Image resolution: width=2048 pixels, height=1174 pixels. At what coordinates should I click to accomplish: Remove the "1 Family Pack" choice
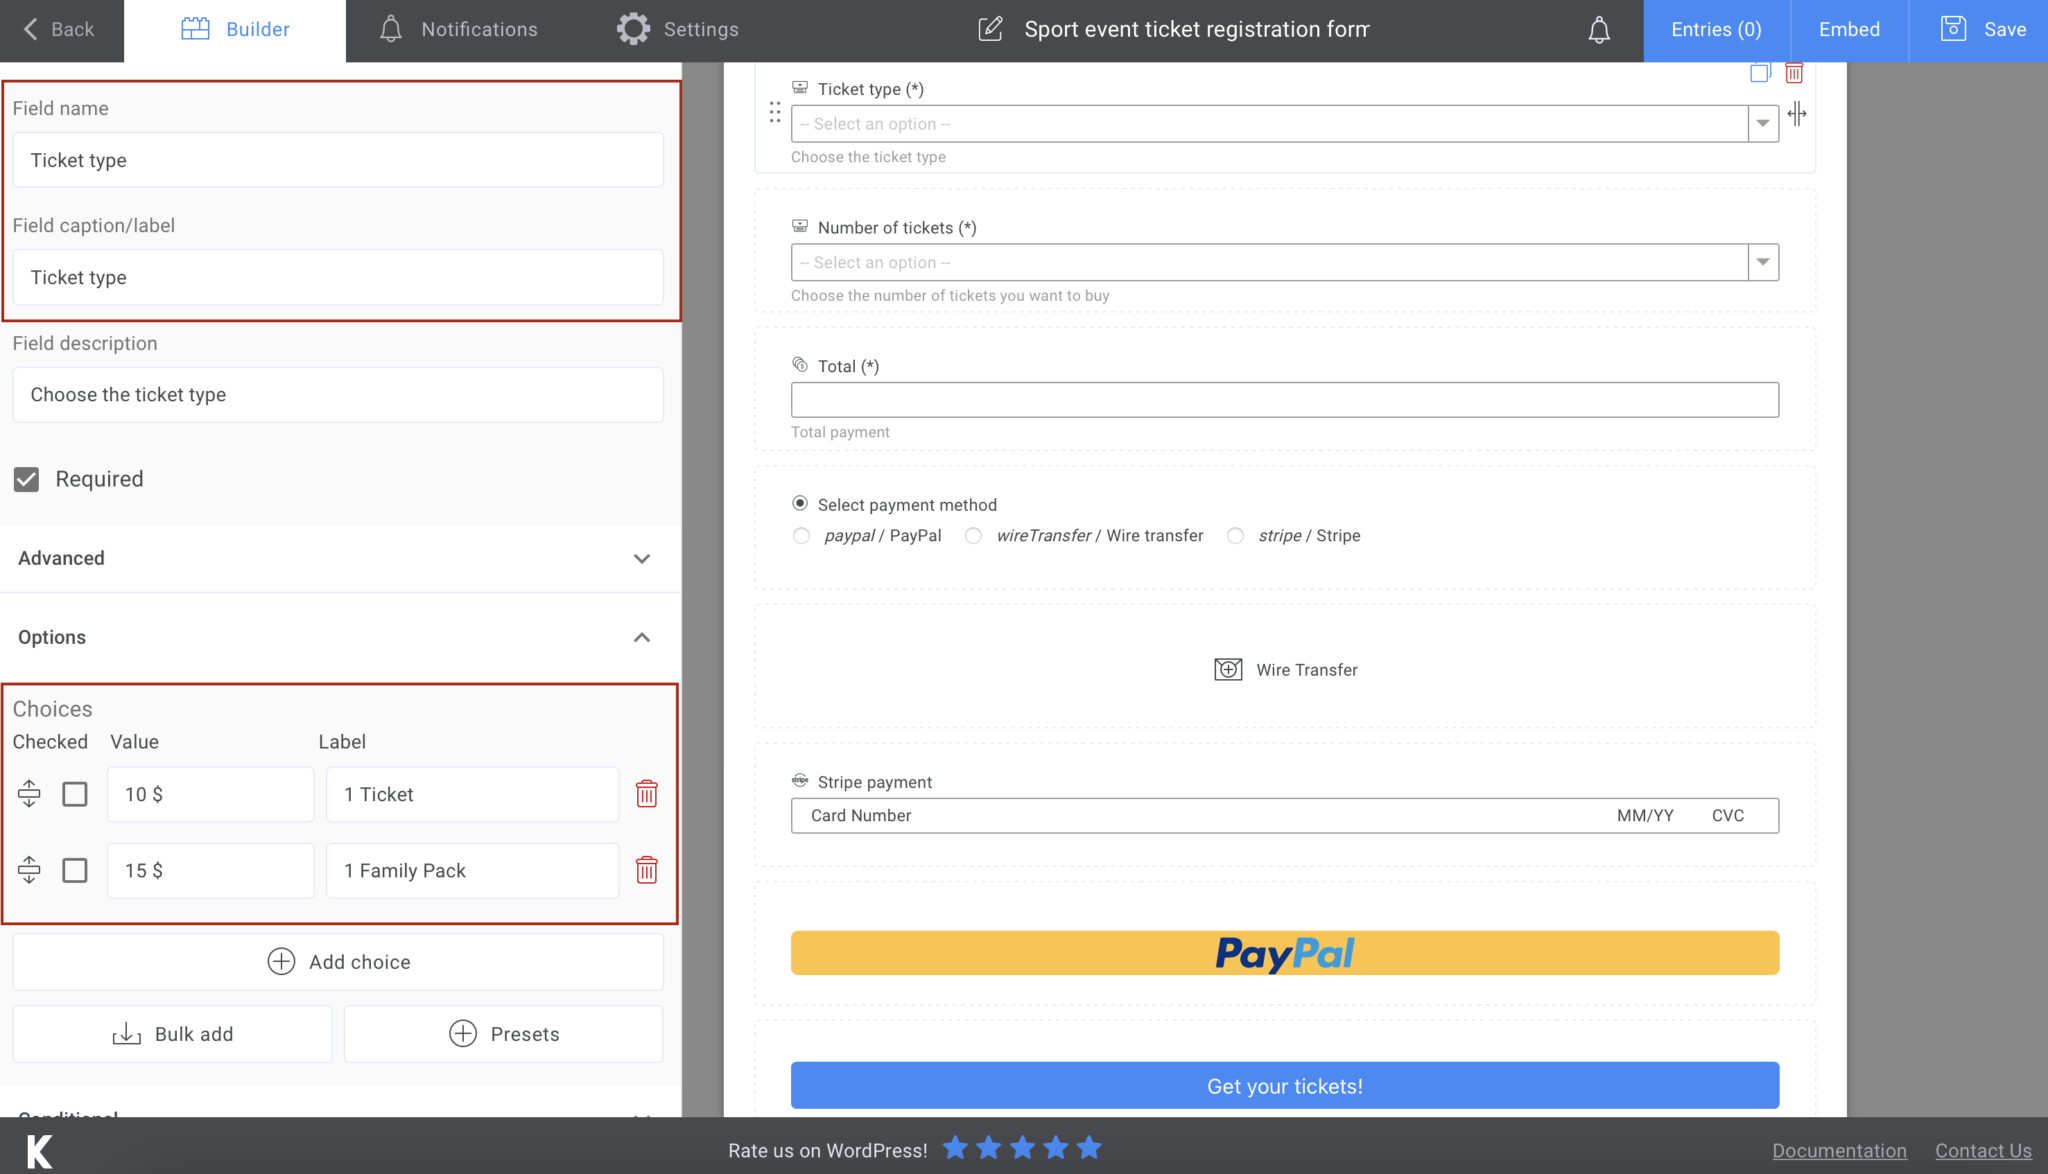[647, 870]
